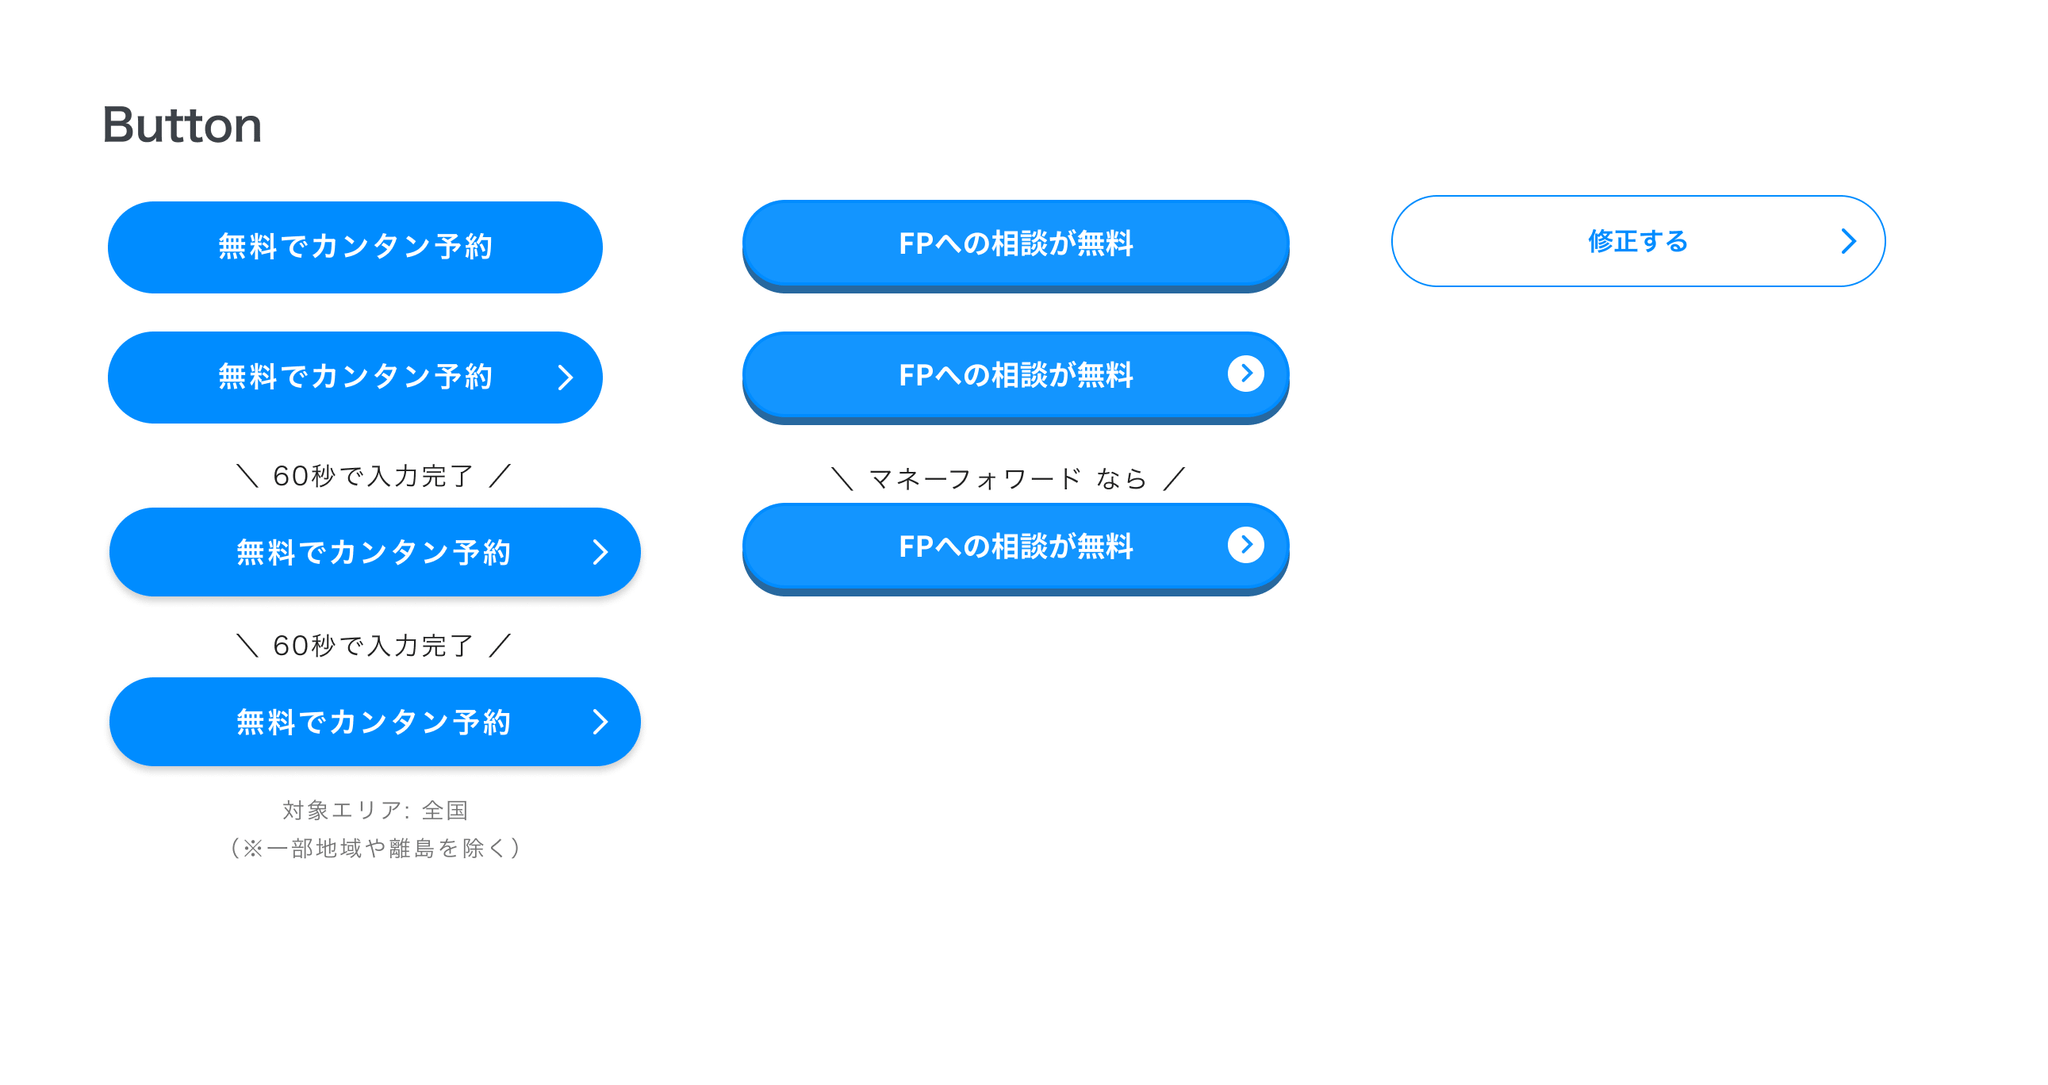Click the 無料でカンタン予約 button without an arrow
Image resolution: width=2048 pixels, height=1085 pixels.
pyautogui.click(x=355, y=247)
